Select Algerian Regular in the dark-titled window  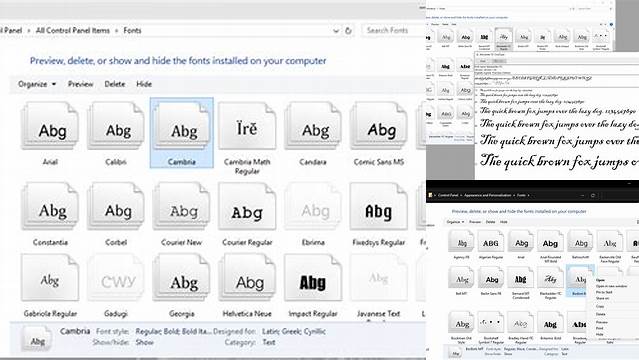(491, 241)
